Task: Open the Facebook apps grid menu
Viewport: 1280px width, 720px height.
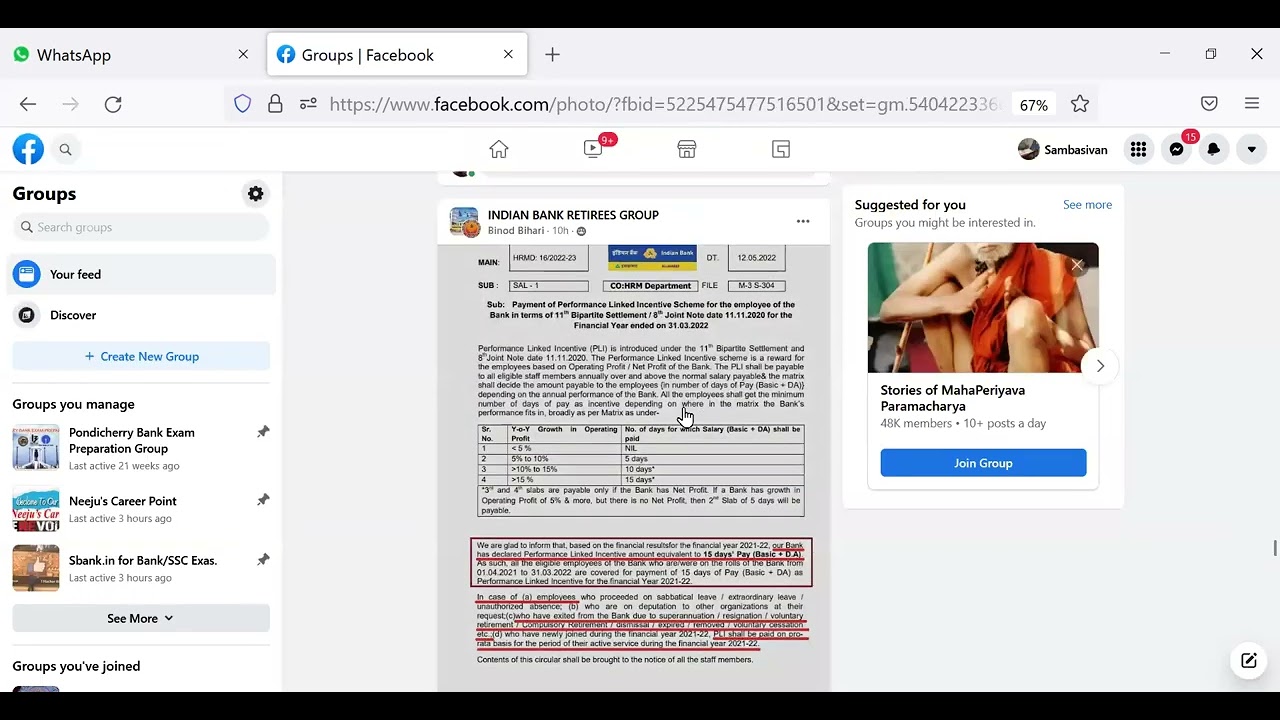Action: (x=1138, y=149)
